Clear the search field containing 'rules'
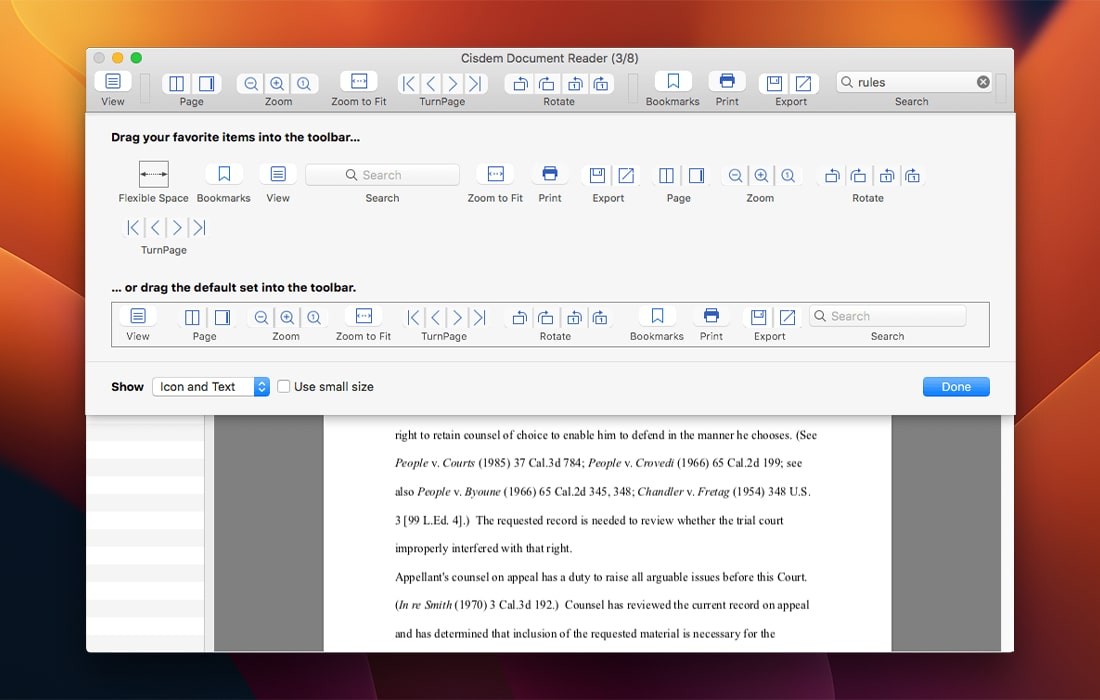Viewport: 1100px width, 700px height. (x=983, y=82)
